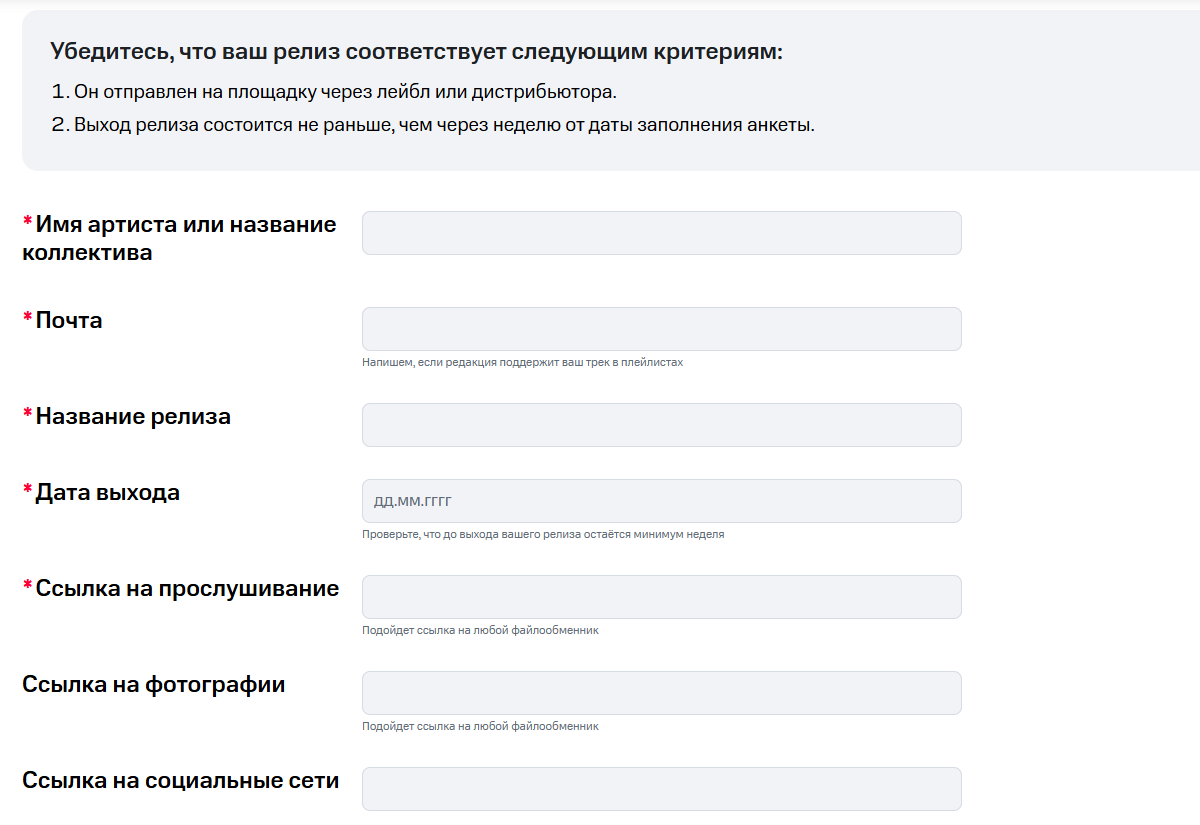Click the Название релиза text field

pyautogui.click(x=661, y=425)
